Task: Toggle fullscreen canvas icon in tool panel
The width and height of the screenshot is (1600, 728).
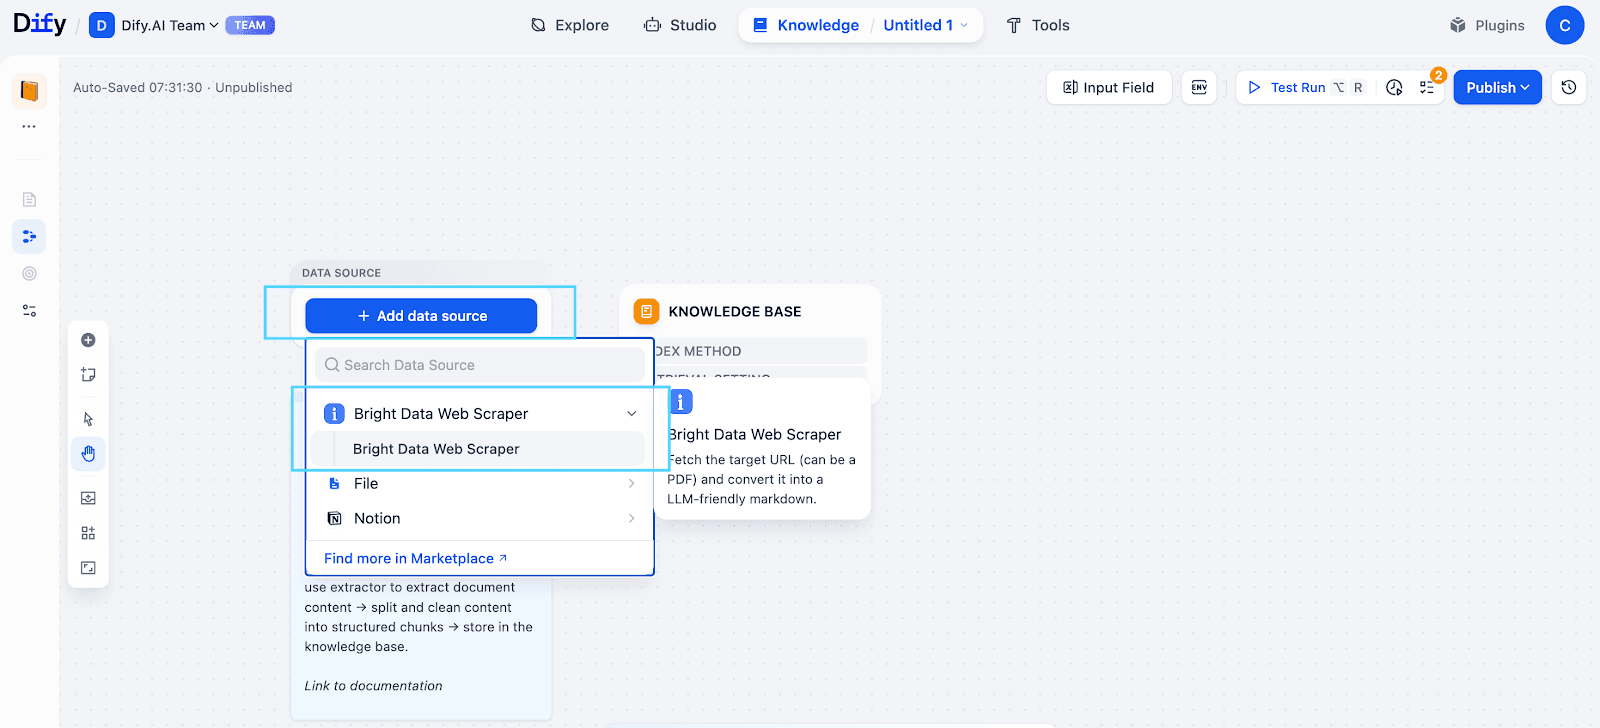Action: tap(88, 568)
